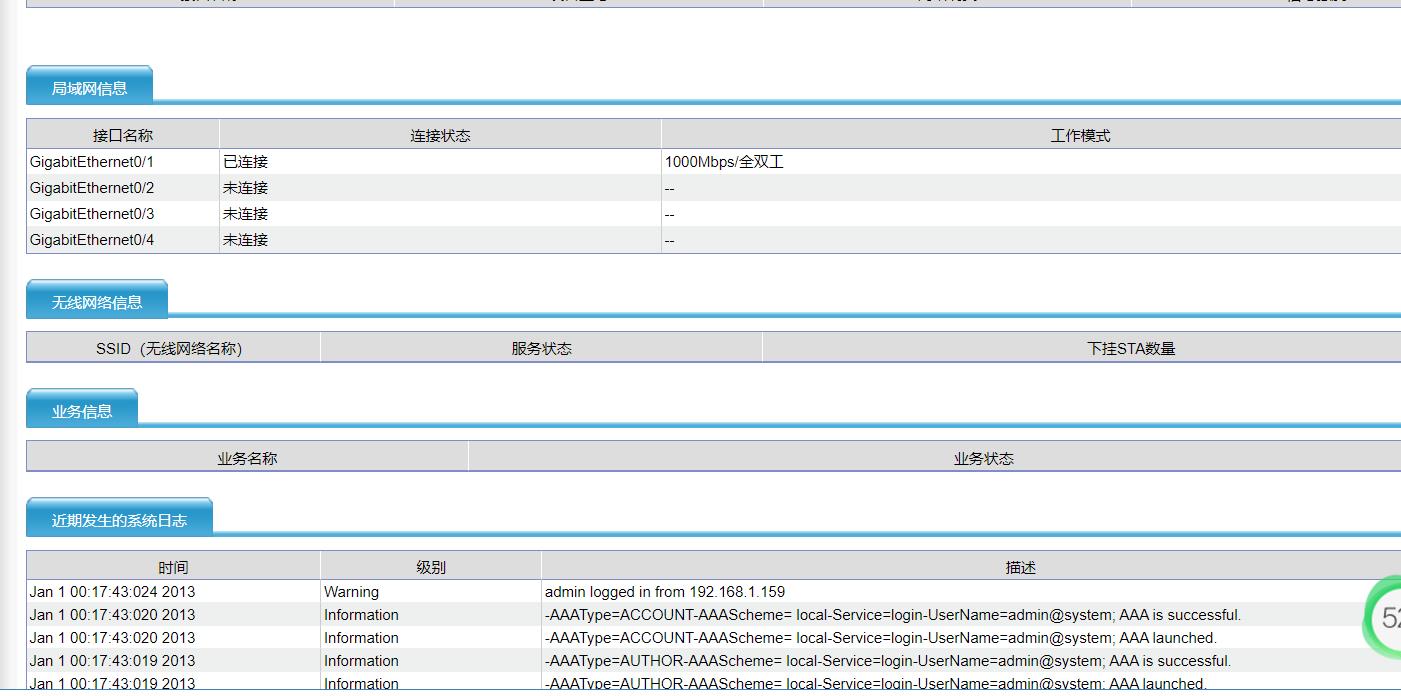Select the 局域网信息 section tab
This screenshot has height=696, width=1401.
tap(89, 86)
